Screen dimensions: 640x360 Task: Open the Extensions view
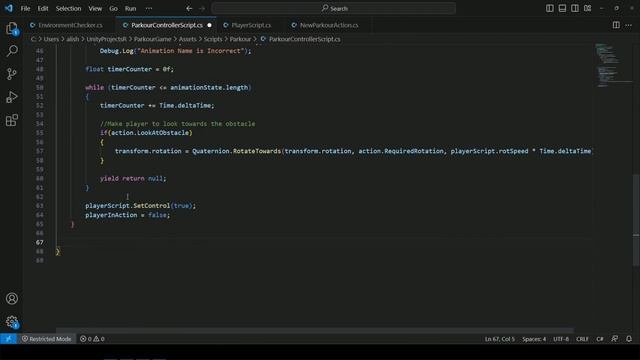click(12, 120)
